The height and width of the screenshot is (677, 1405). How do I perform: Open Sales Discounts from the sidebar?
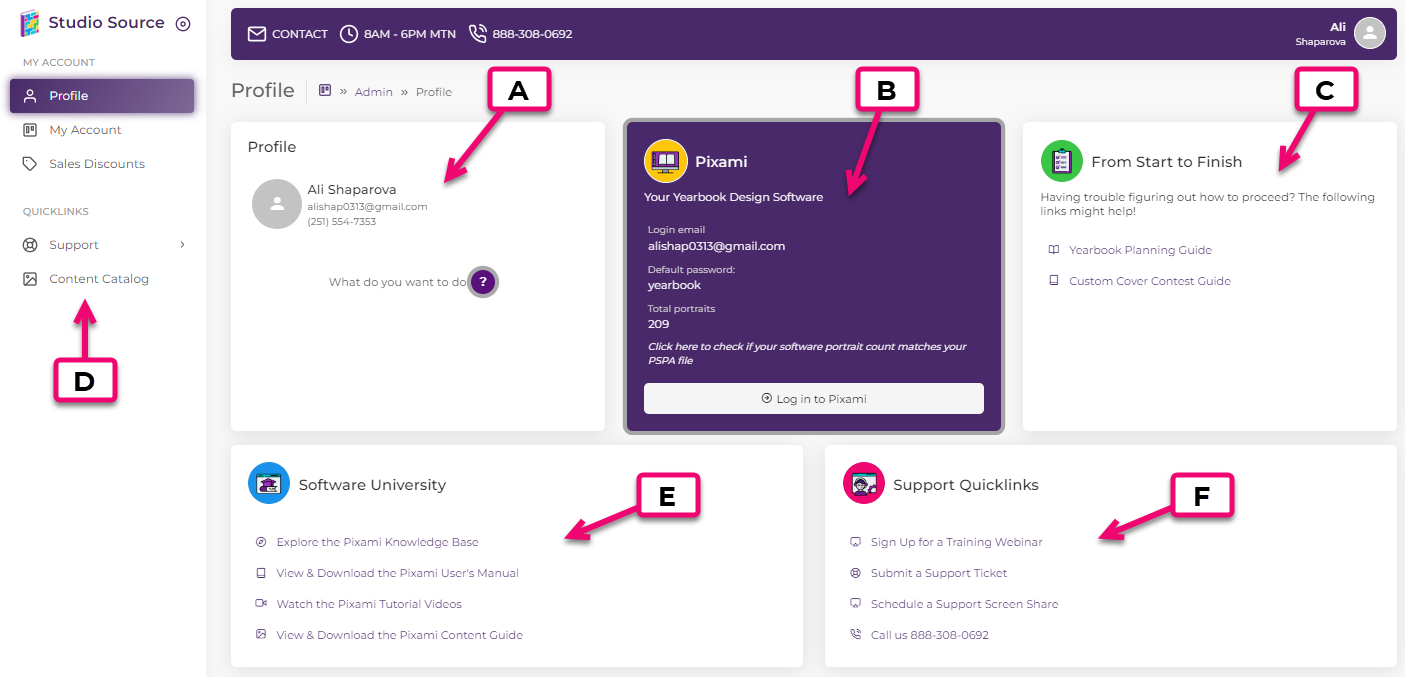click(x=95, y=163)
